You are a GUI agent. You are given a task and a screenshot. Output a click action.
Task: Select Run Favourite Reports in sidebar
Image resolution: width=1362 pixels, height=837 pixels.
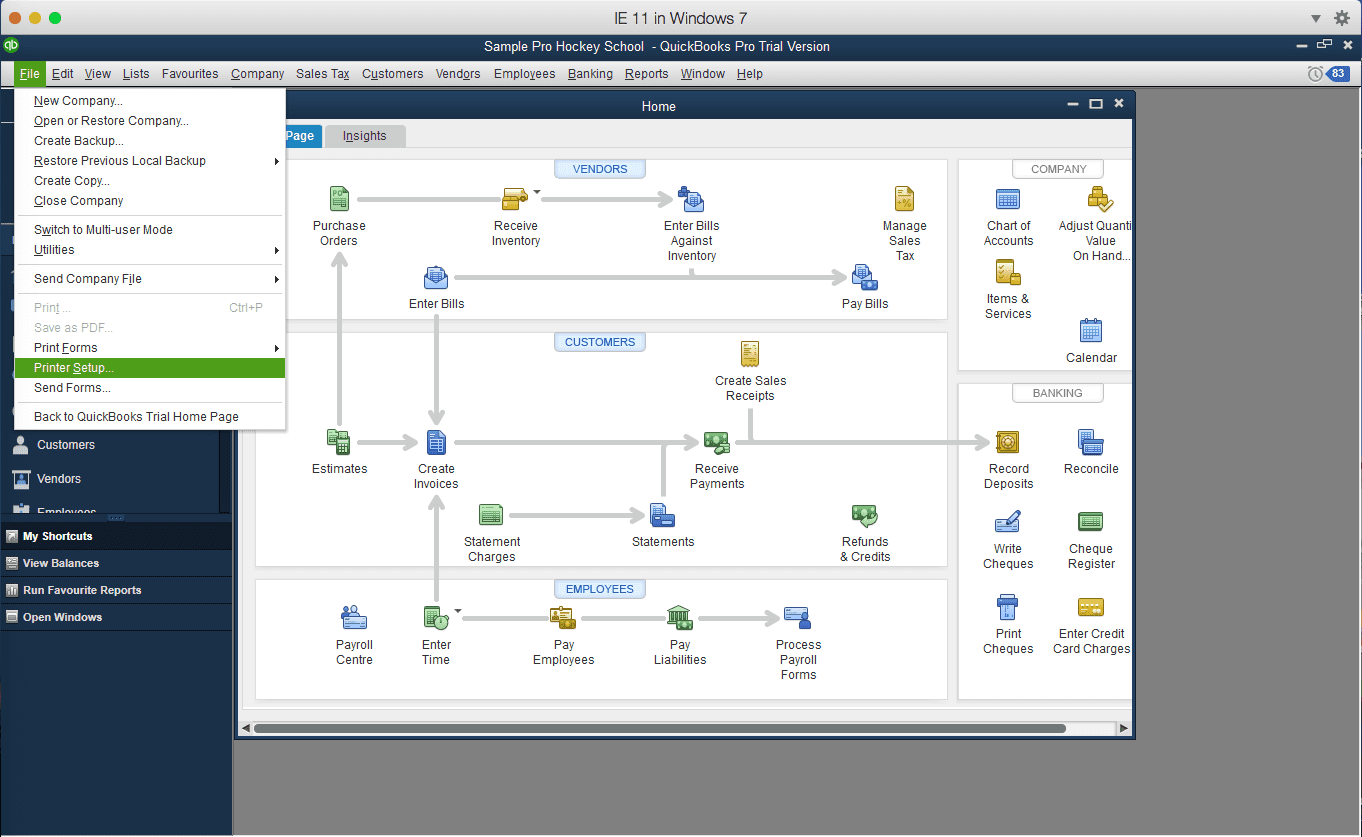pyautogui.click(x=116, y=590)
